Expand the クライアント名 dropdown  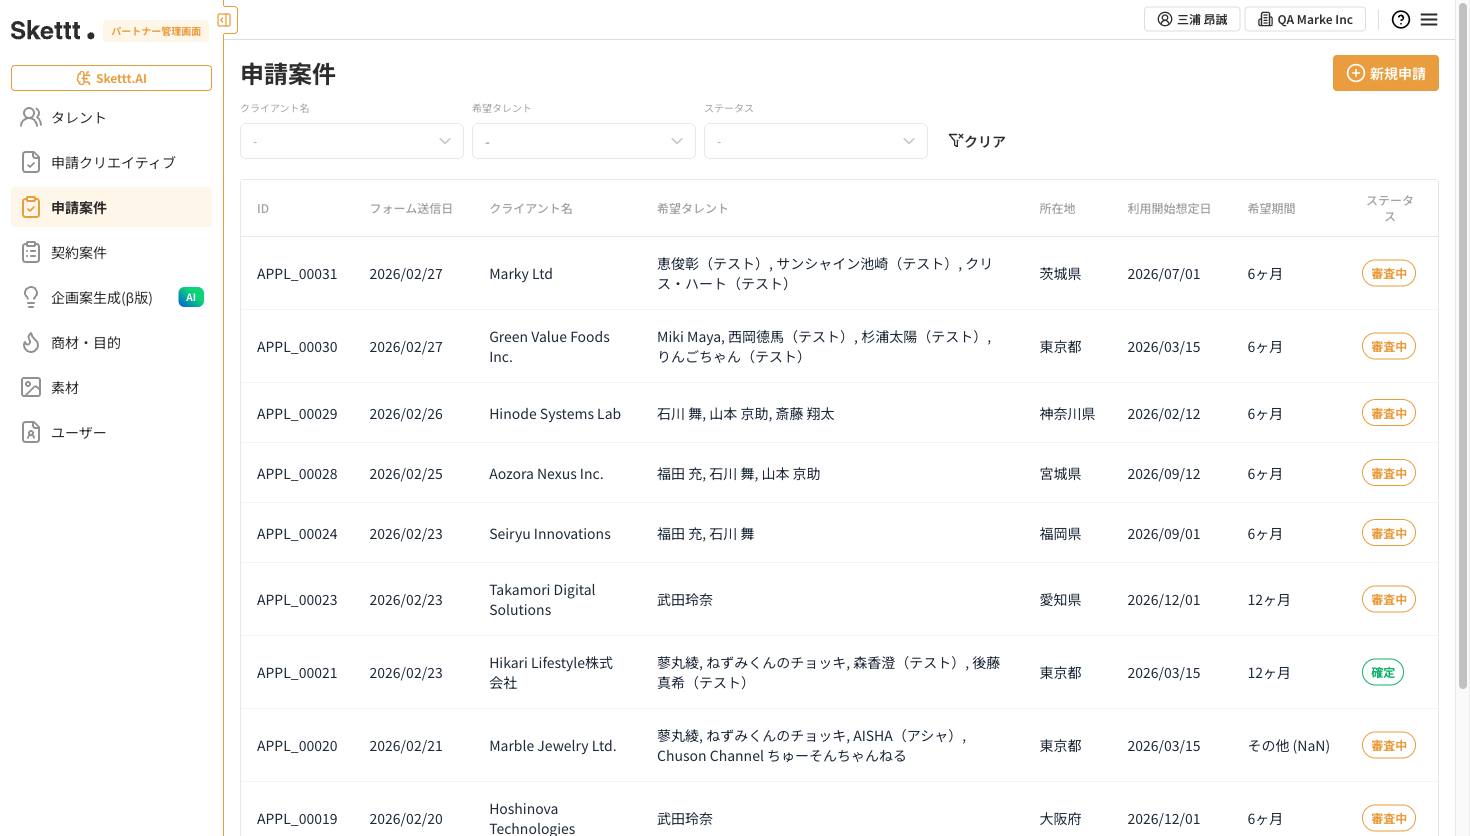(351, 141)
